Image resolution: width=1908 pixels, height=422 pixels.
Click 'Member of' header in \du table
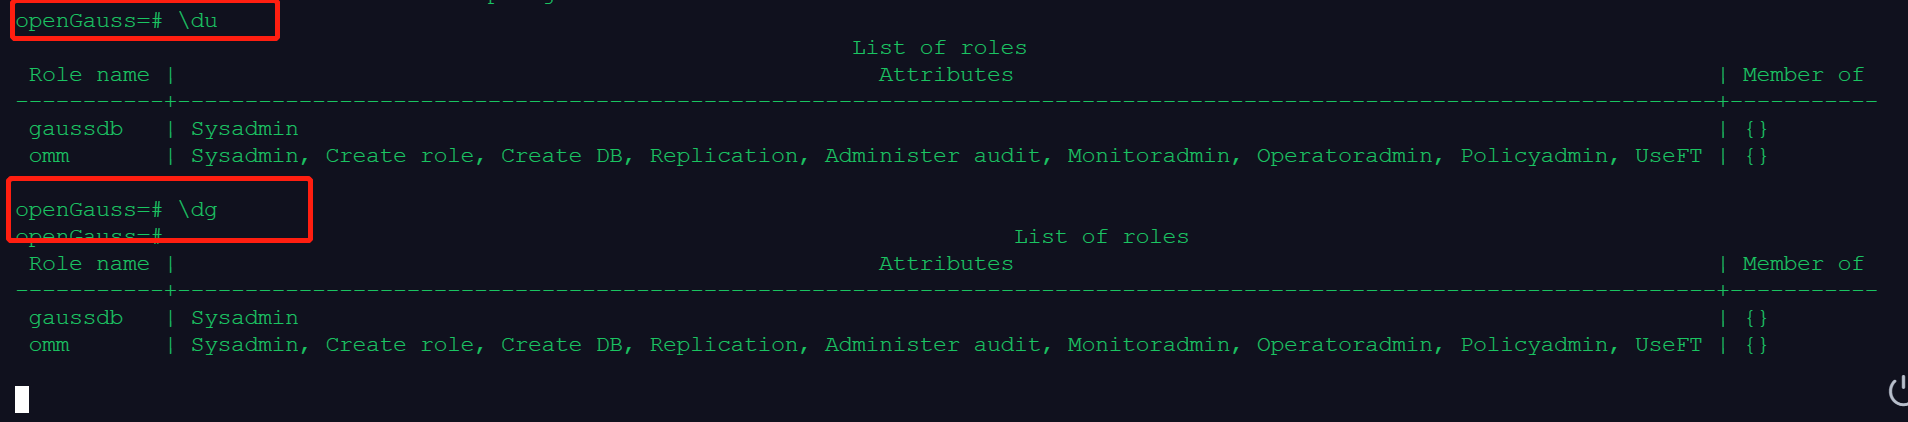click(x=1803, y=75)
